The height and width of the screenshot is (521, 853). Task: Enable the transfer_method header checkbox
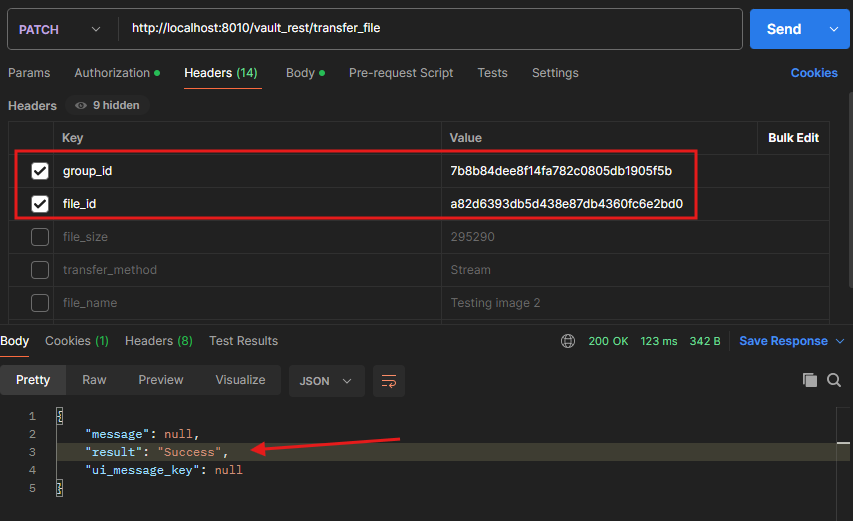tap(40, 270)
